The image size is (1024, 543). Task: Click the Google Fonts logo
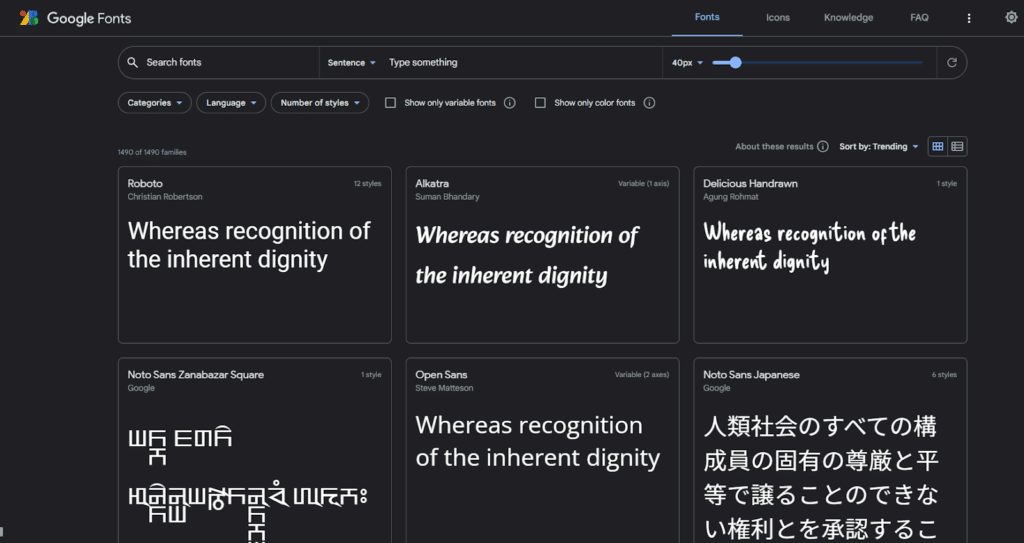(75, 18)
